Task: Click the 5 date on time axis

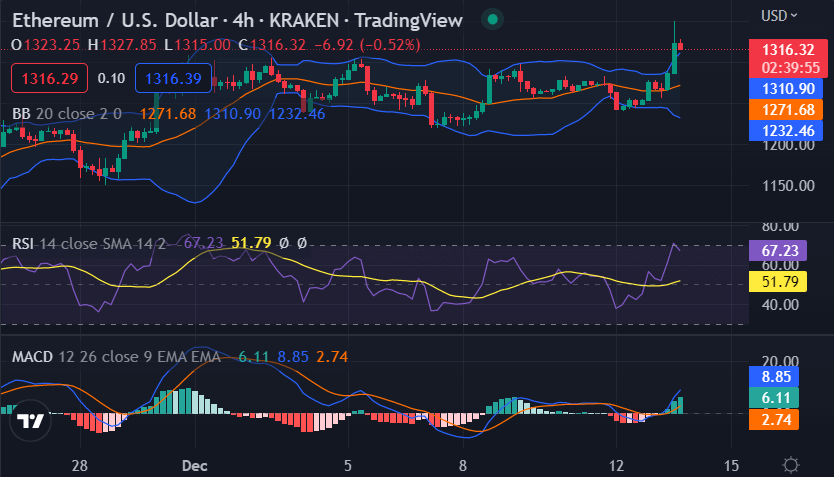Action: click(348, 466)
